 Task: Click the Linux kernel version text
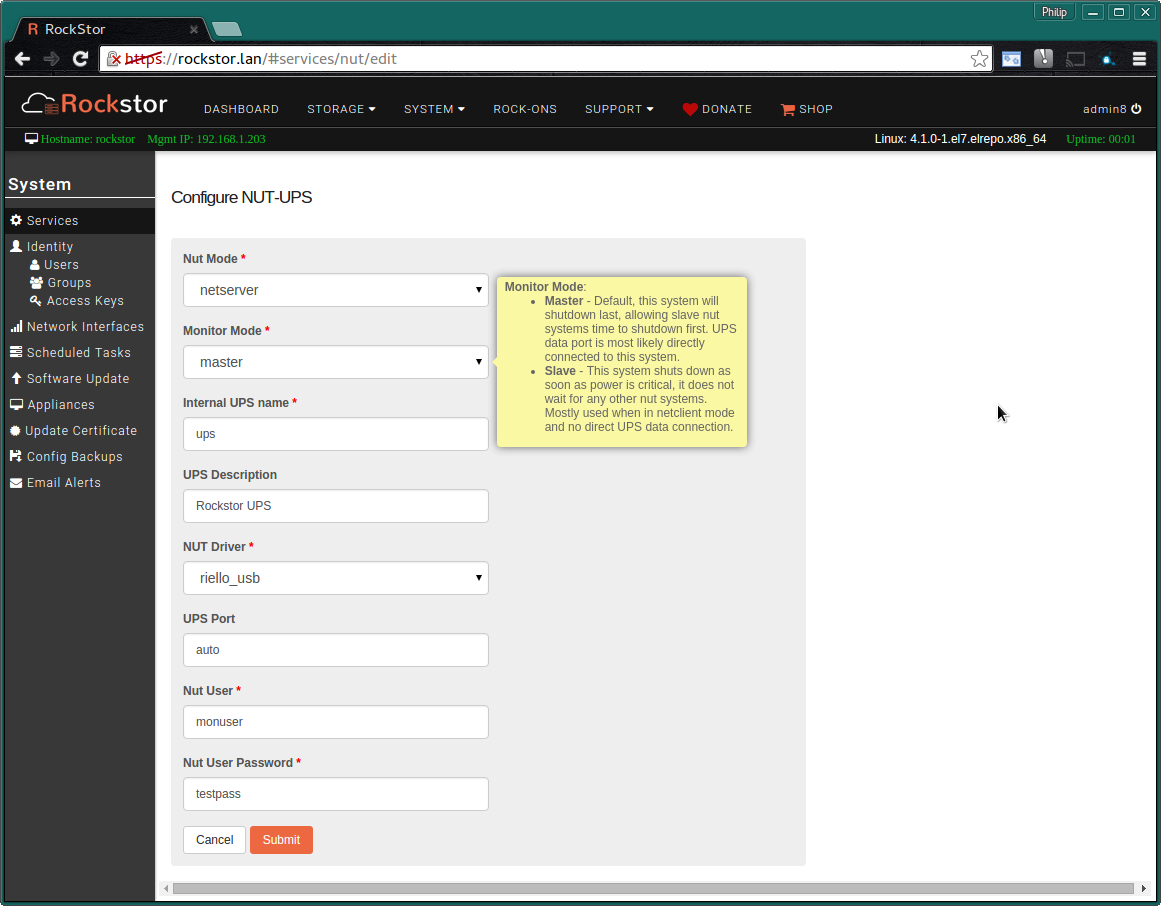tap(960, 138)
